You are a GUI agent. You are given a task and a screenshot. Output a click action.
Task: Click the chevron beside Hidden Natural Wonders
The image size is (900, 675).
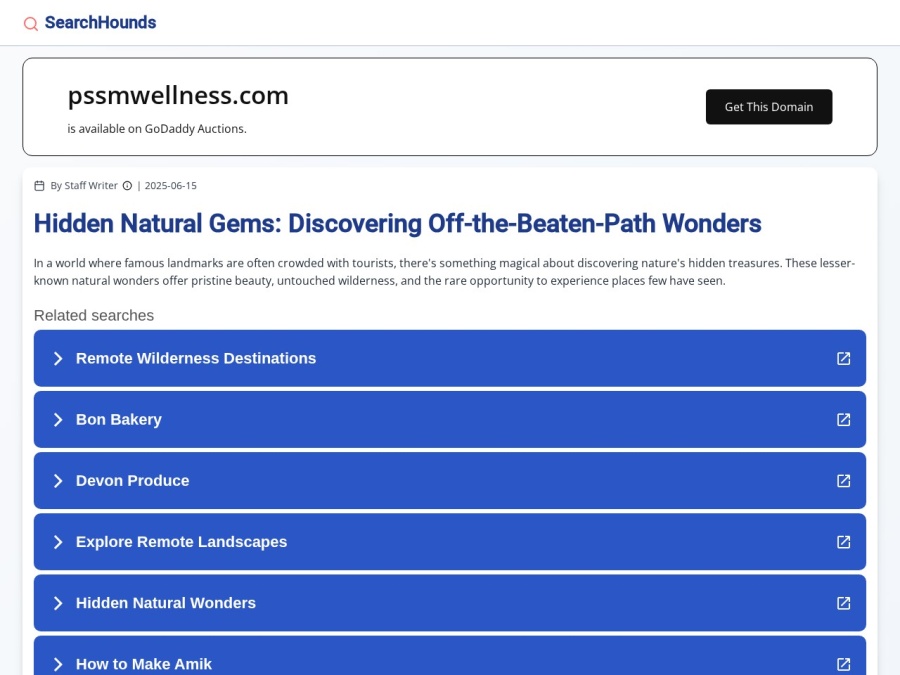point(57,603)
